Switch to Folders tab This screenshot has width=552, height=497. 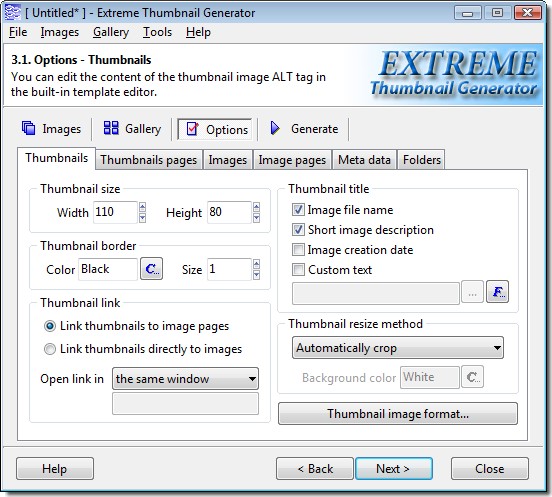(x=422, y=160)
